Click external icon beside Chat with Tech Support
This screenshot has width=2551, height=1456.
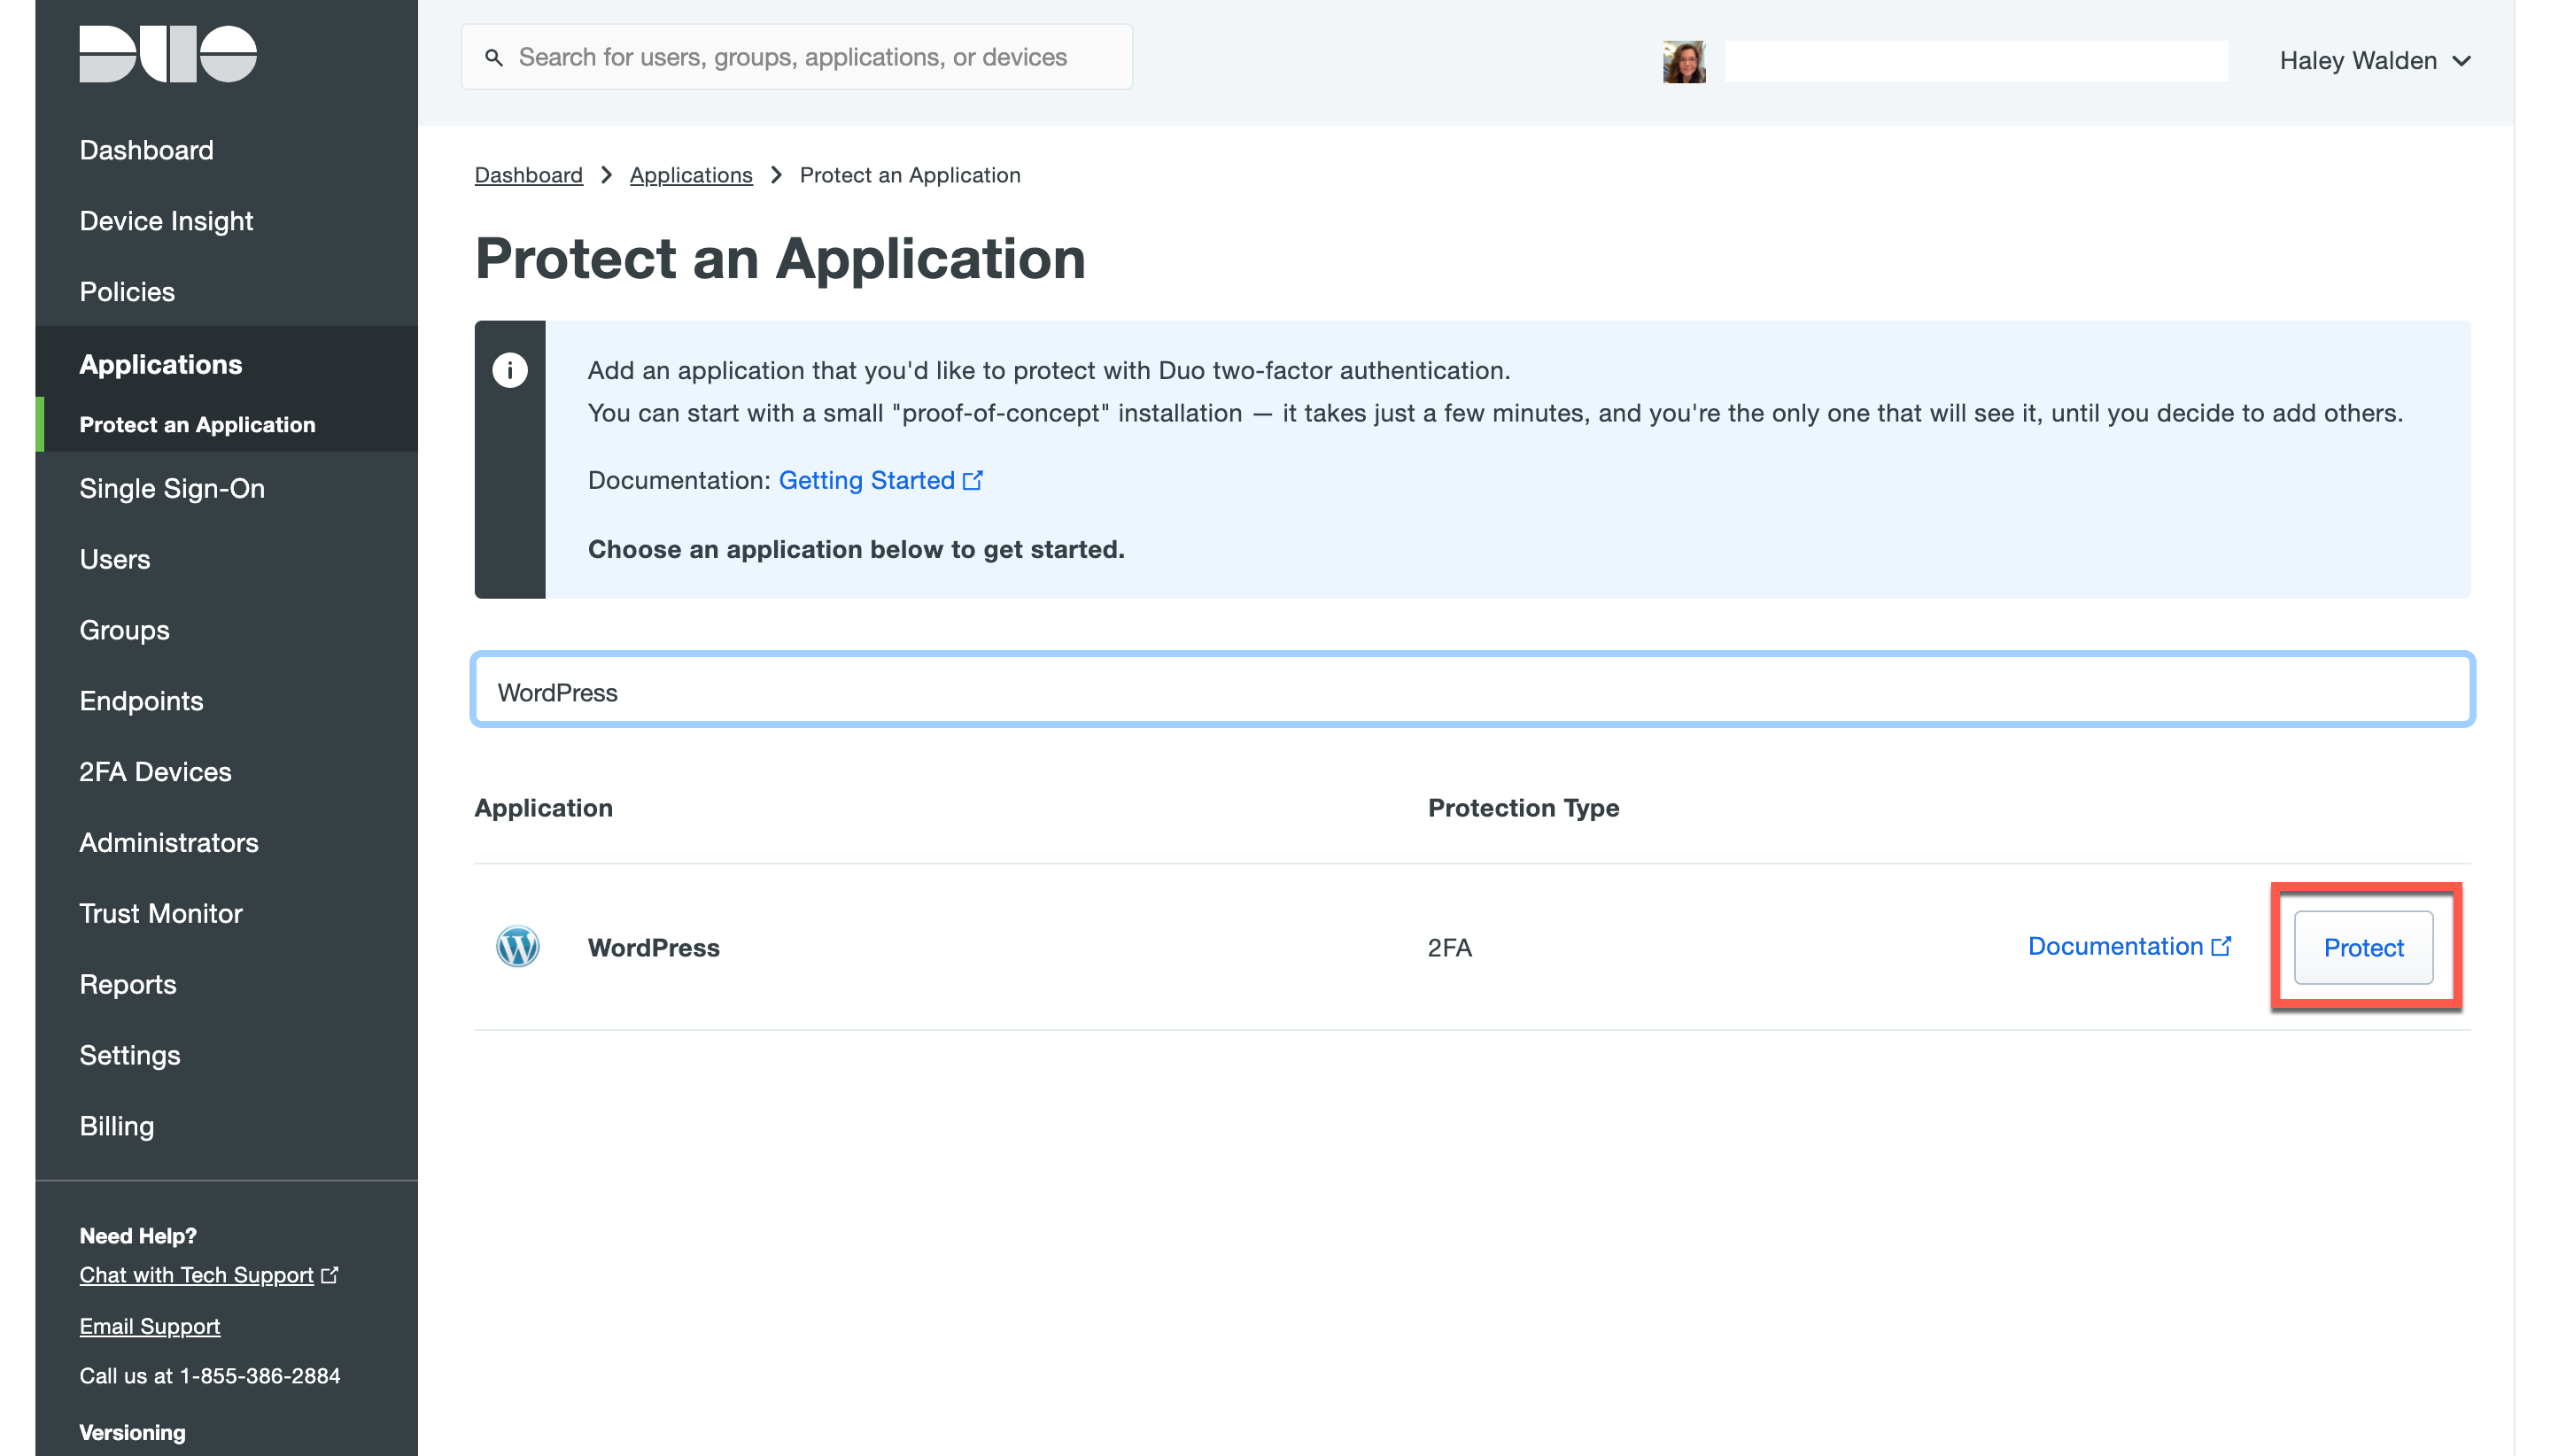[330, 1275]
